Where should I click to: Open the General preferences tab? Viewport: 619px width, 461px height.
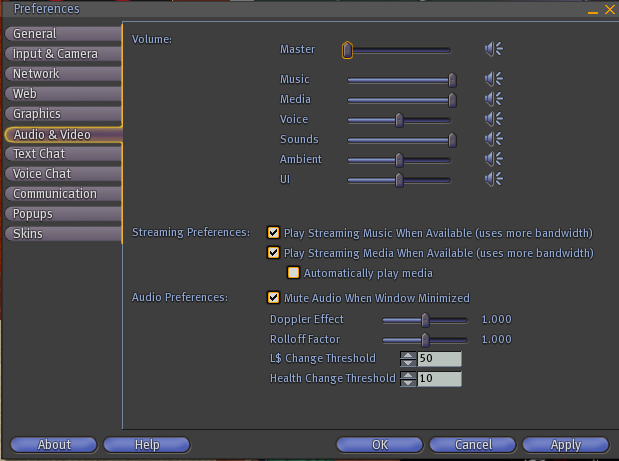pyautogui.click(x=63, y=34)
